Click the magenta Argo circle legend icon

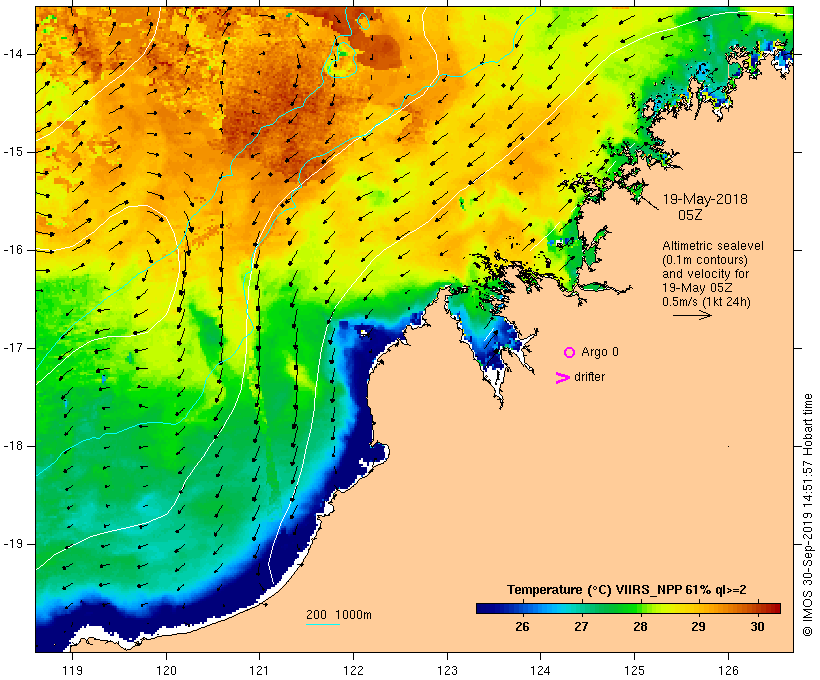click(570, 353)
